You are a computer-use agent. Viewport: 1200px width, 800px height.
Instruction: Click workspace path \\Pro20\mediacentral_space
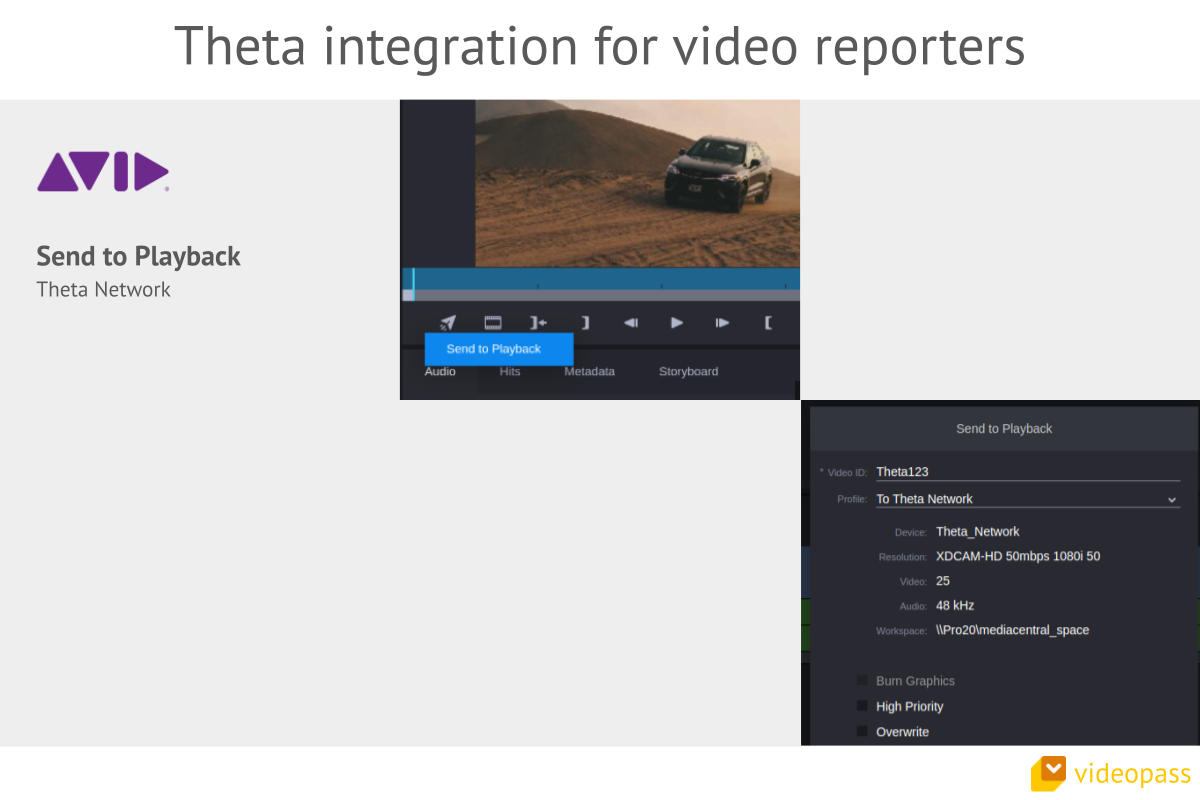click(x=1013, y=630)
